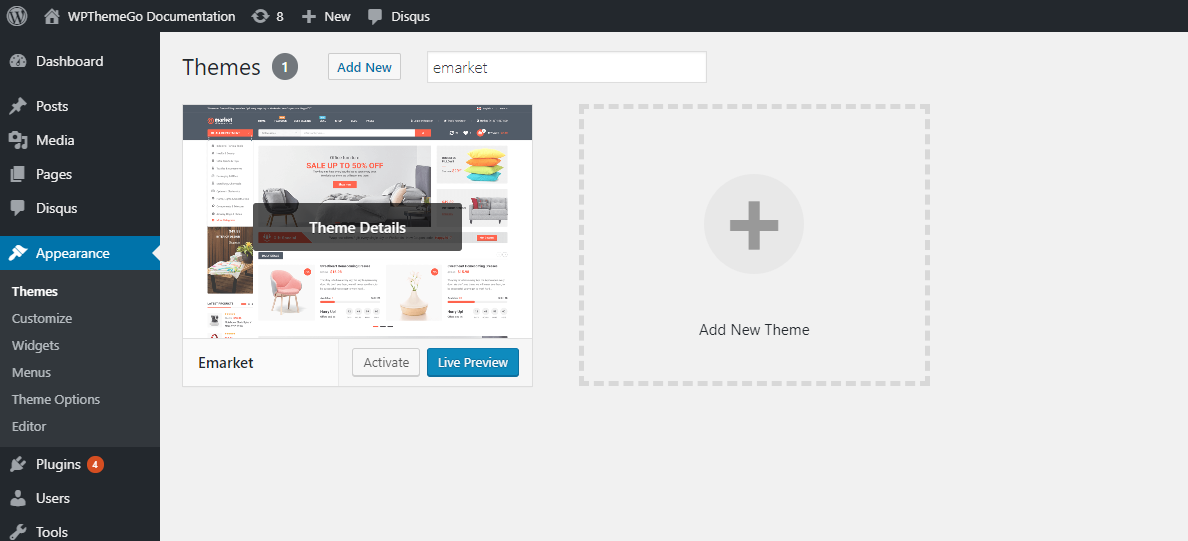Open the New content menu
The width and height of the screenshot is (1188, 541).
[x=326, y=16]
